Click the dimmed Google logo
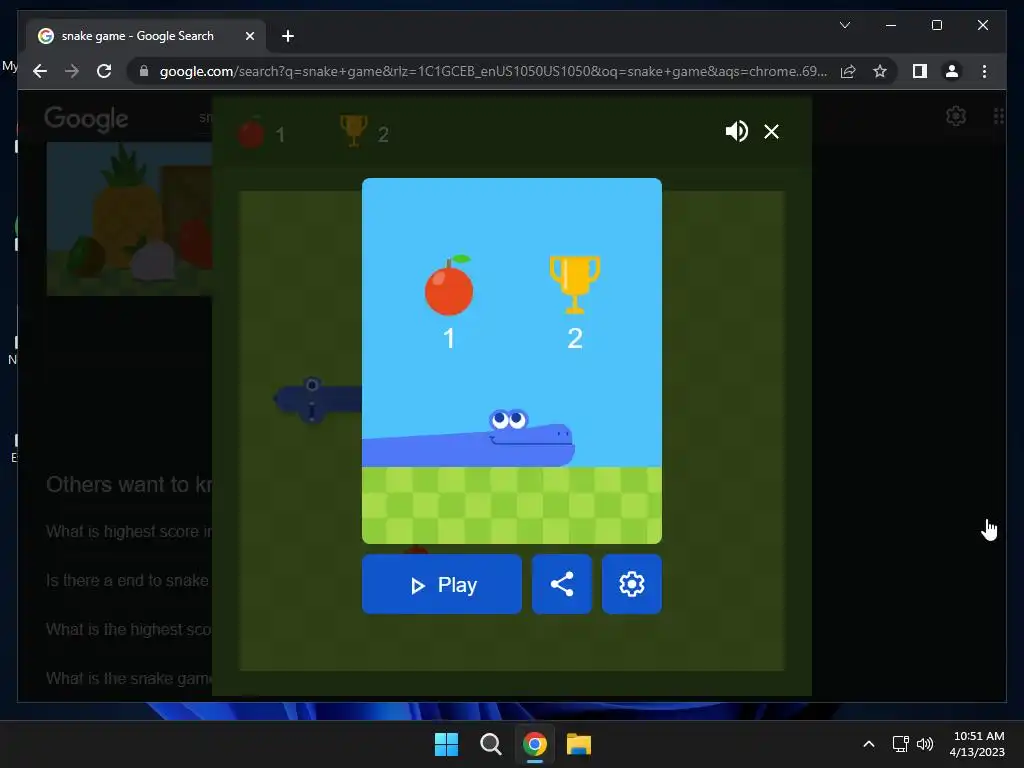Viewport: 1024px width, 768px height. 86,119
